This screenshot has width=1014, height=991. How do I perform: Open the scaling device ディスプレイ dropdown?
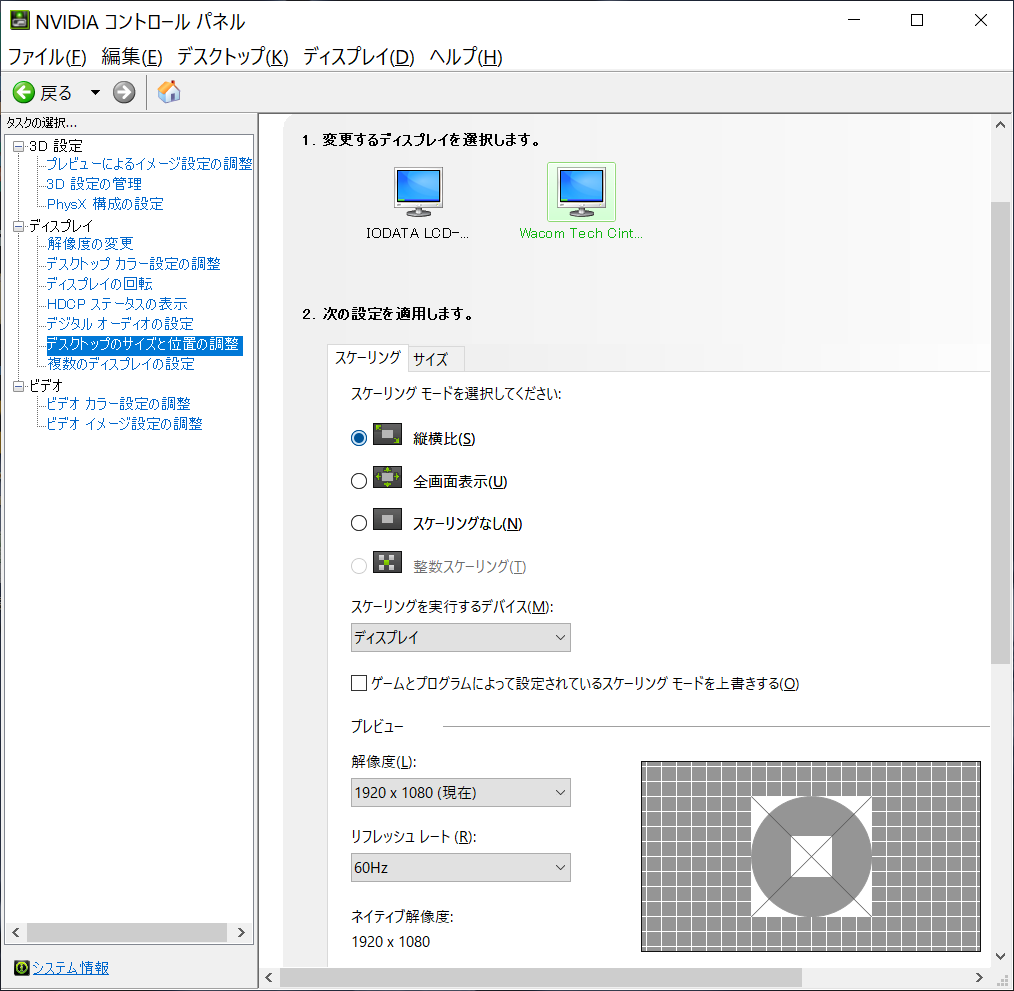click(460, 637)
